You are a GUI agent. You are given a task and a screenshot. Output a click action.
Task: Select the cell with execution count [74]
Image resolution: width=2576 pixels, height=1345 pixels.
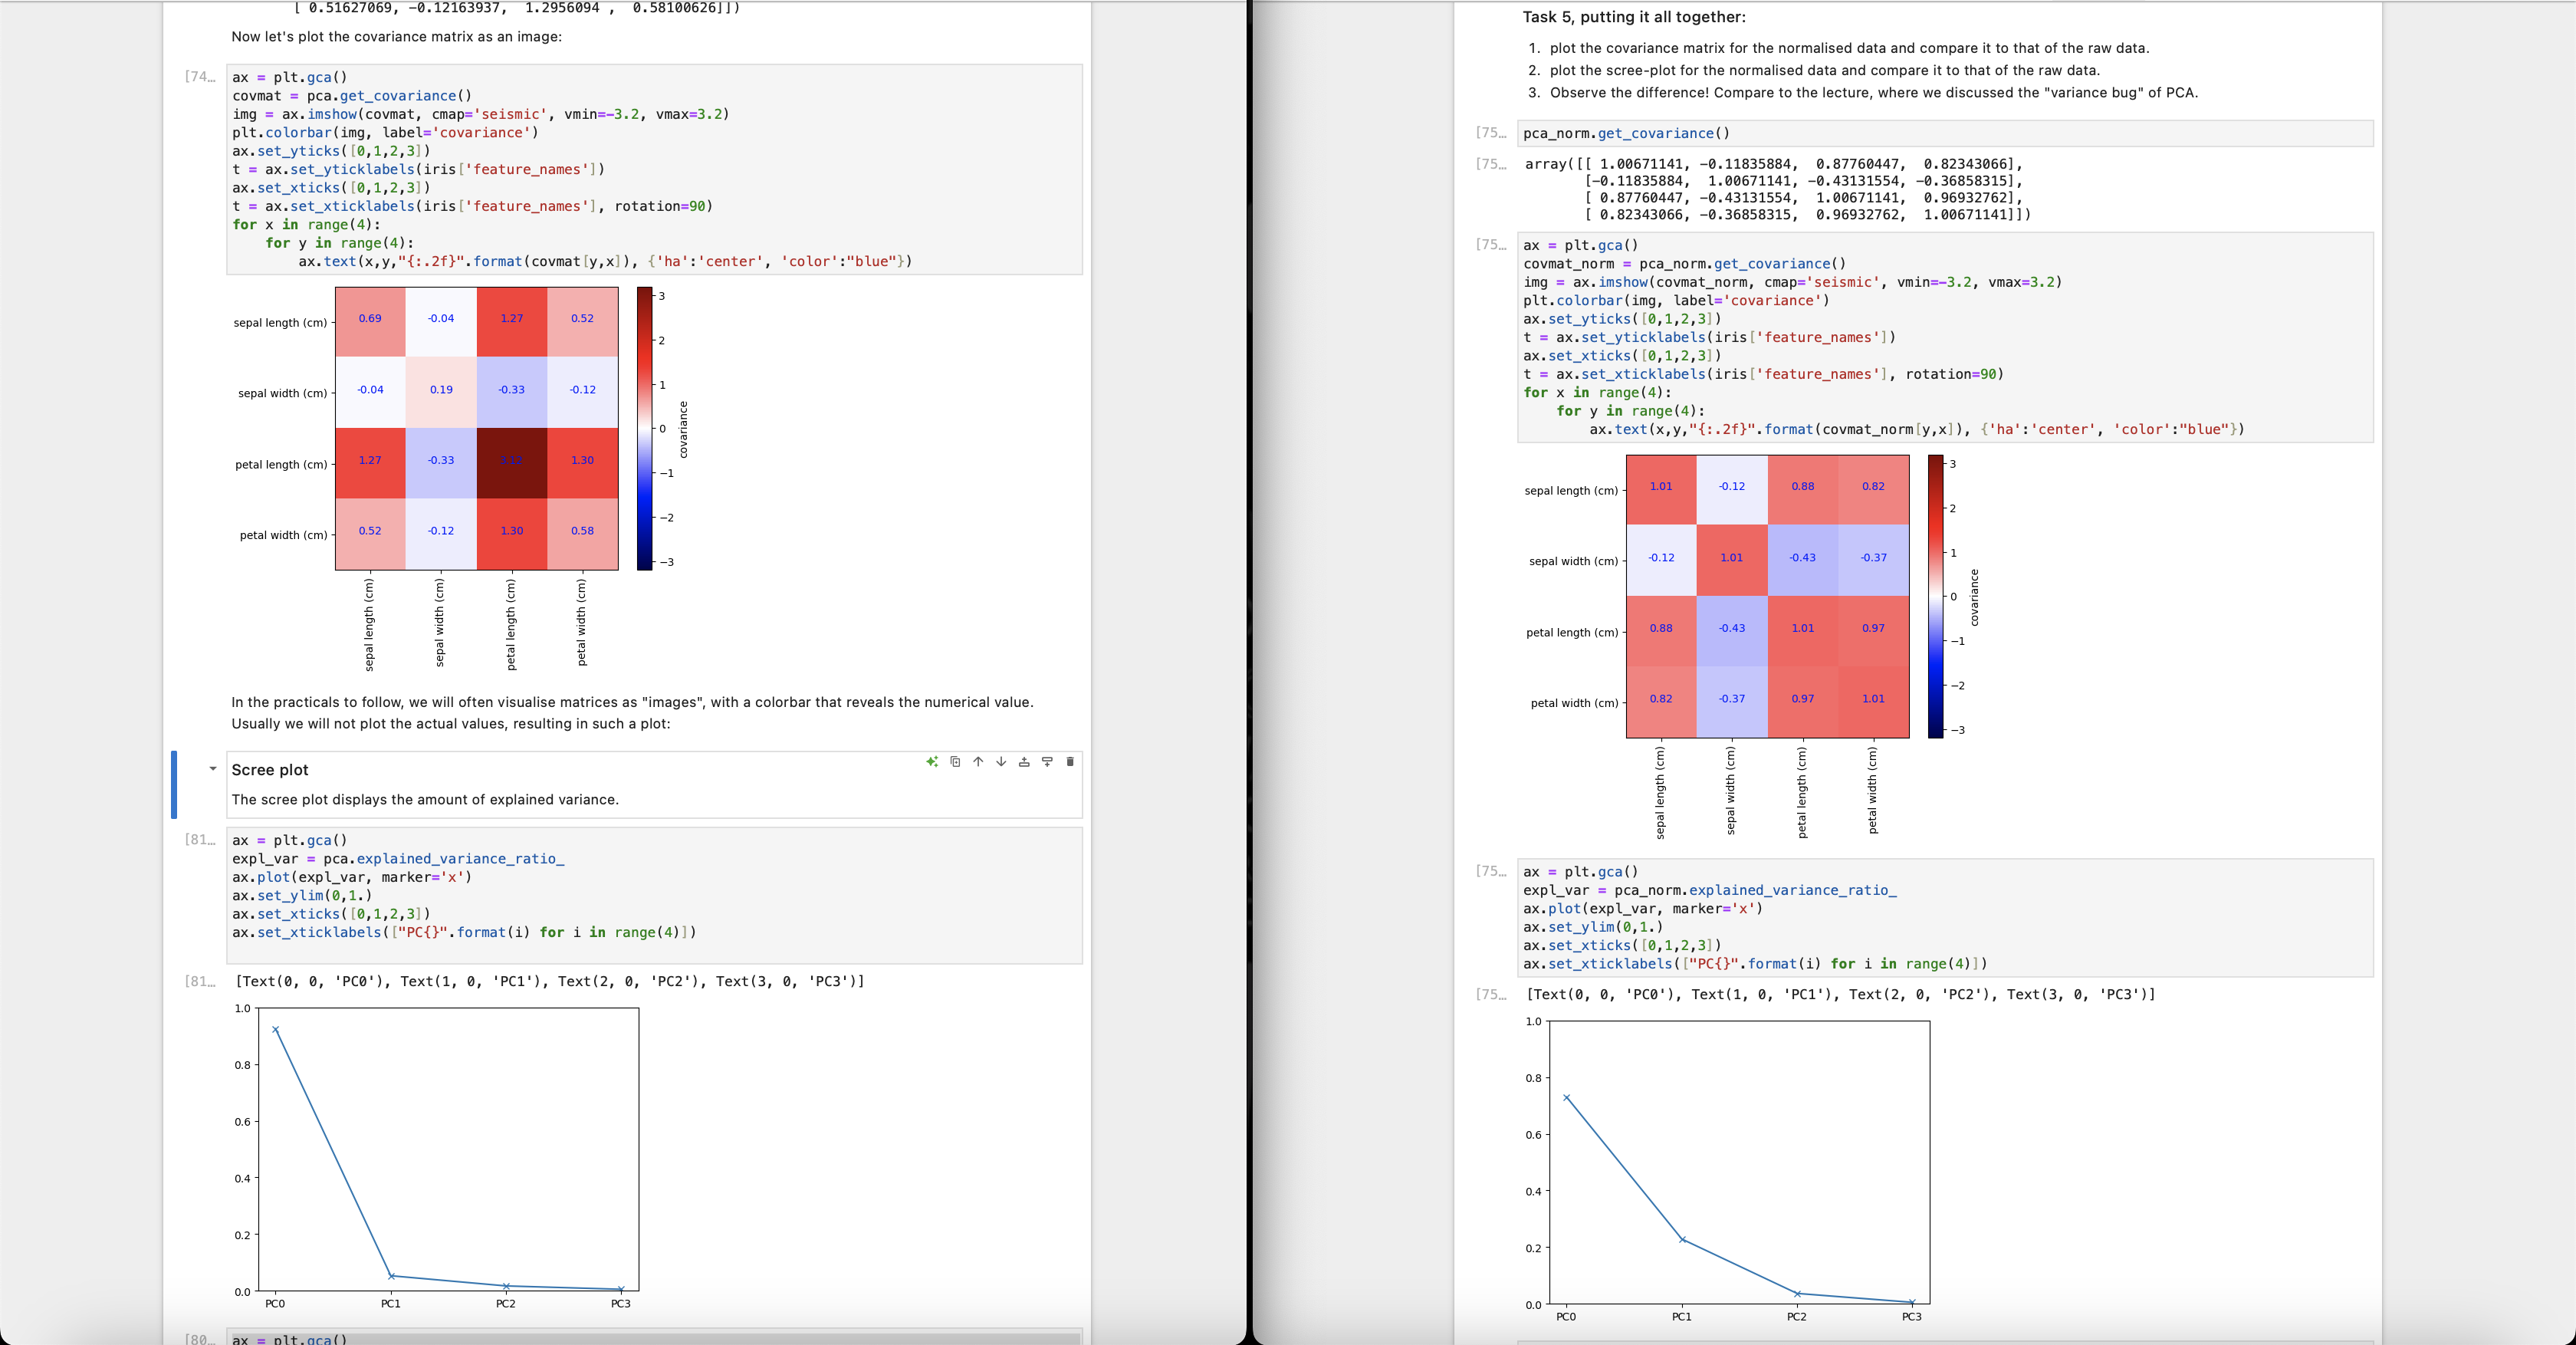tap(655, 170)
